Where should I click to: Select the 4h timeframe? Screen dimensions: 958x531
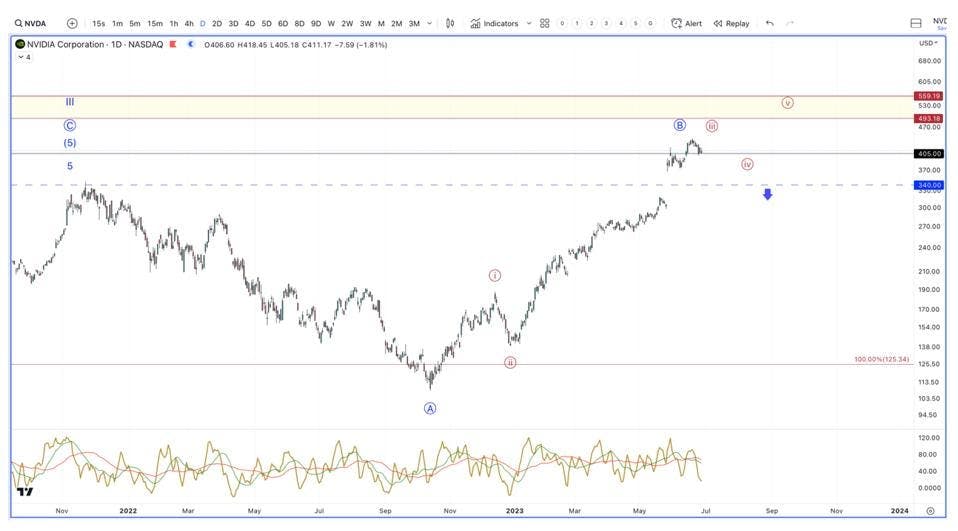189,23
